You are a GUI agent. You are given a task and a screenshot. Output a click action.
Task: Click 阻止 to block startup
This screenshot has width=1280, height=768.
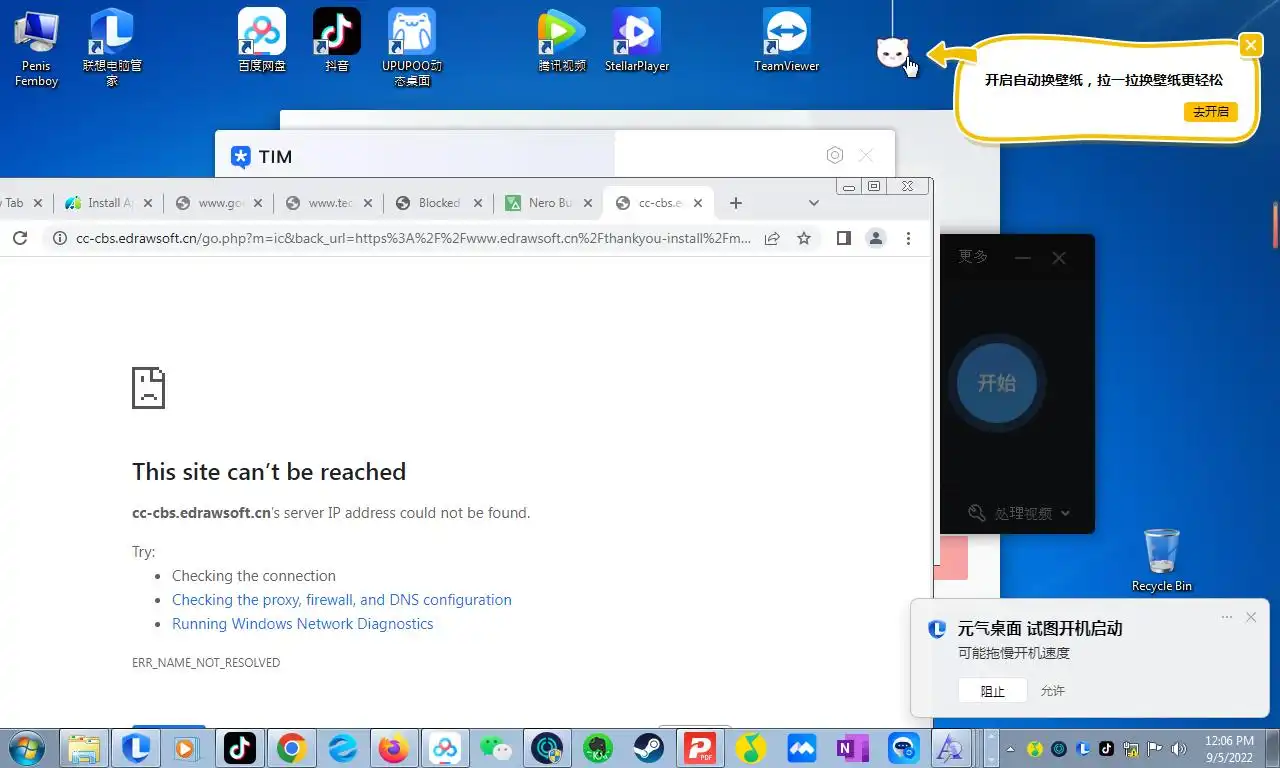pyautogui.click(x=992, y=690)
